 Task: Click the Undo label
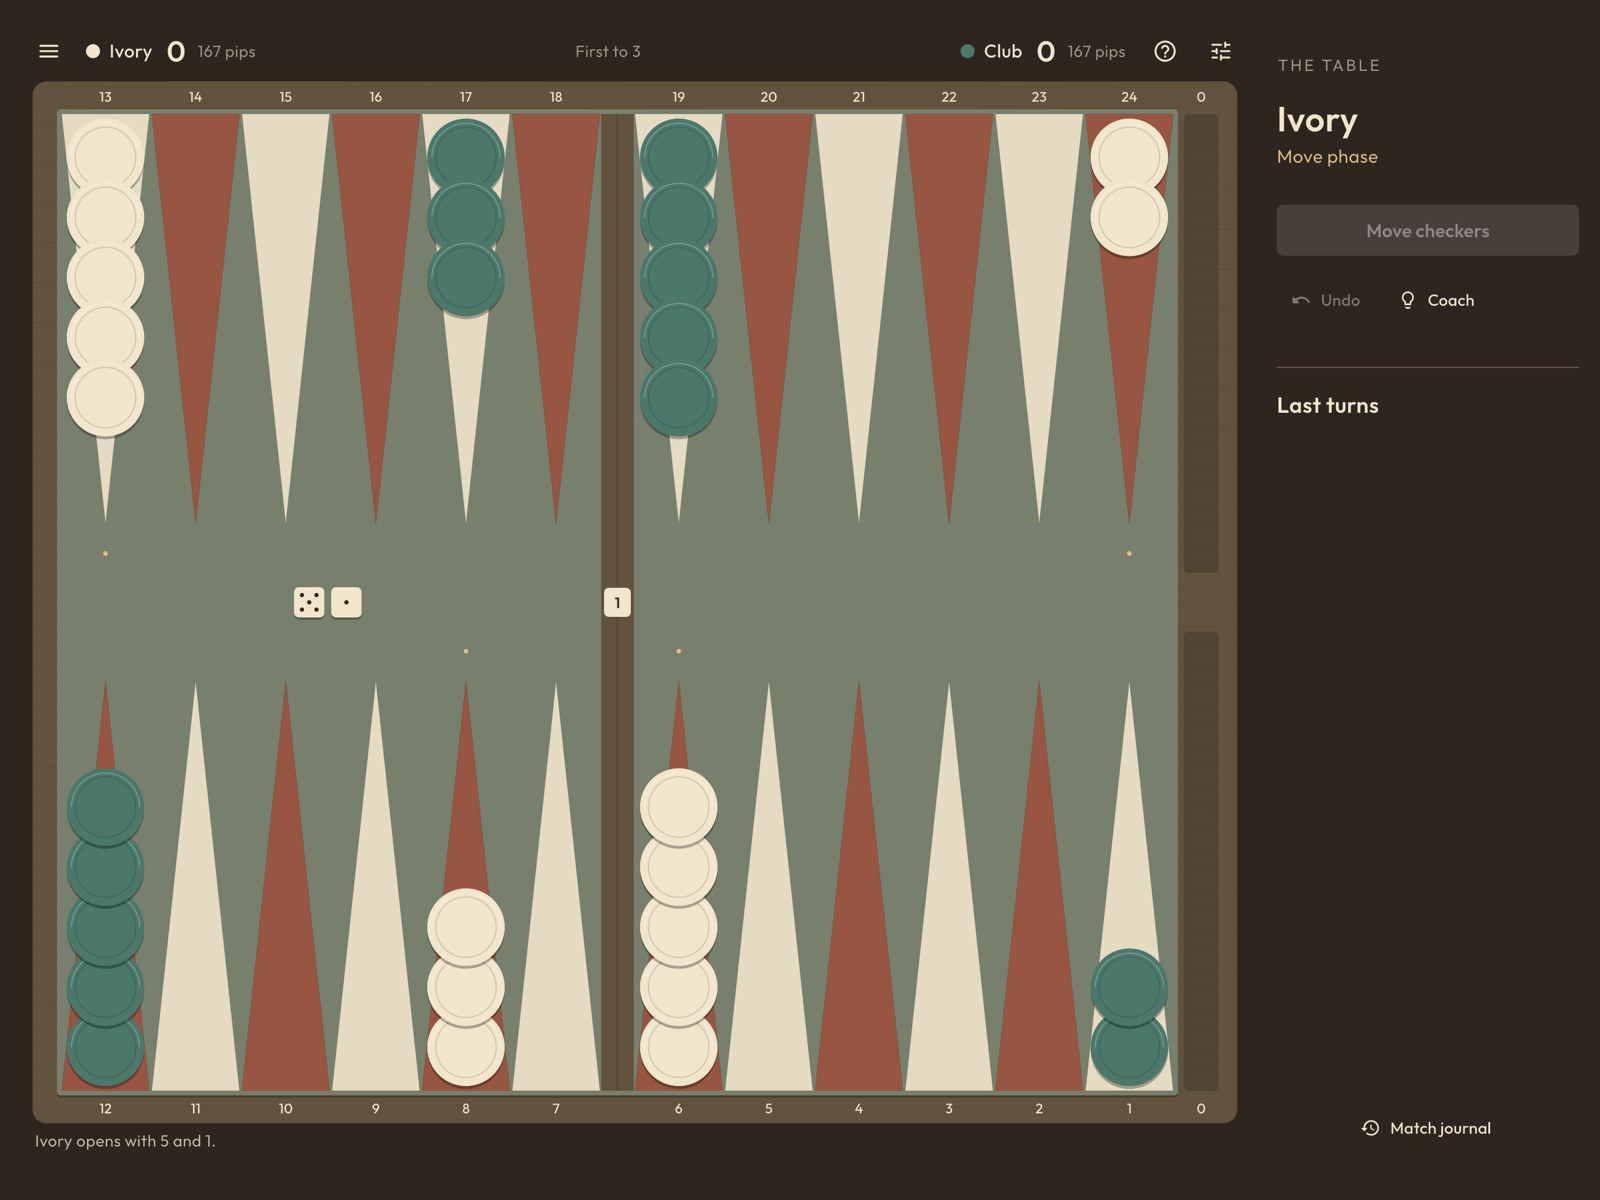click(x=1340, y=300)
